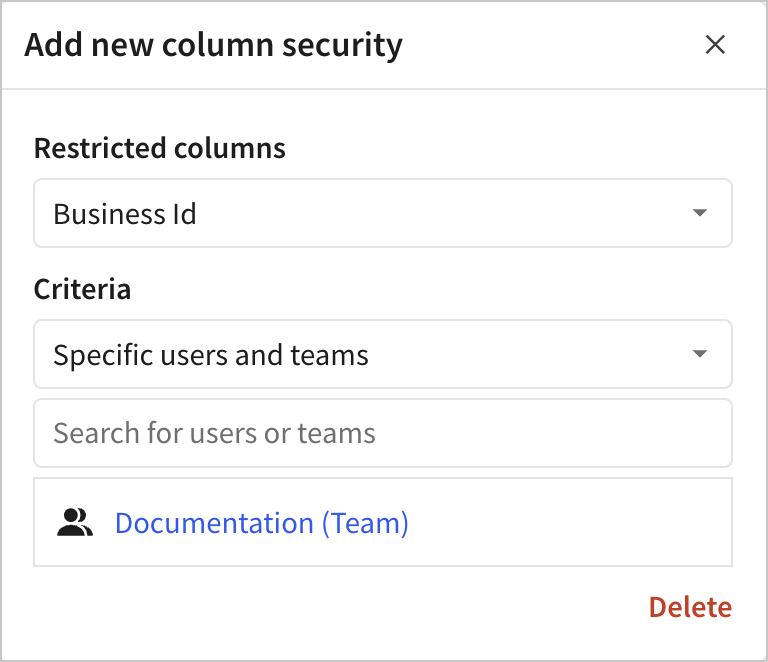Click the Restricted columns label
Image resolution: width=768 pixels, height=662 pixels.
[160, 149]
